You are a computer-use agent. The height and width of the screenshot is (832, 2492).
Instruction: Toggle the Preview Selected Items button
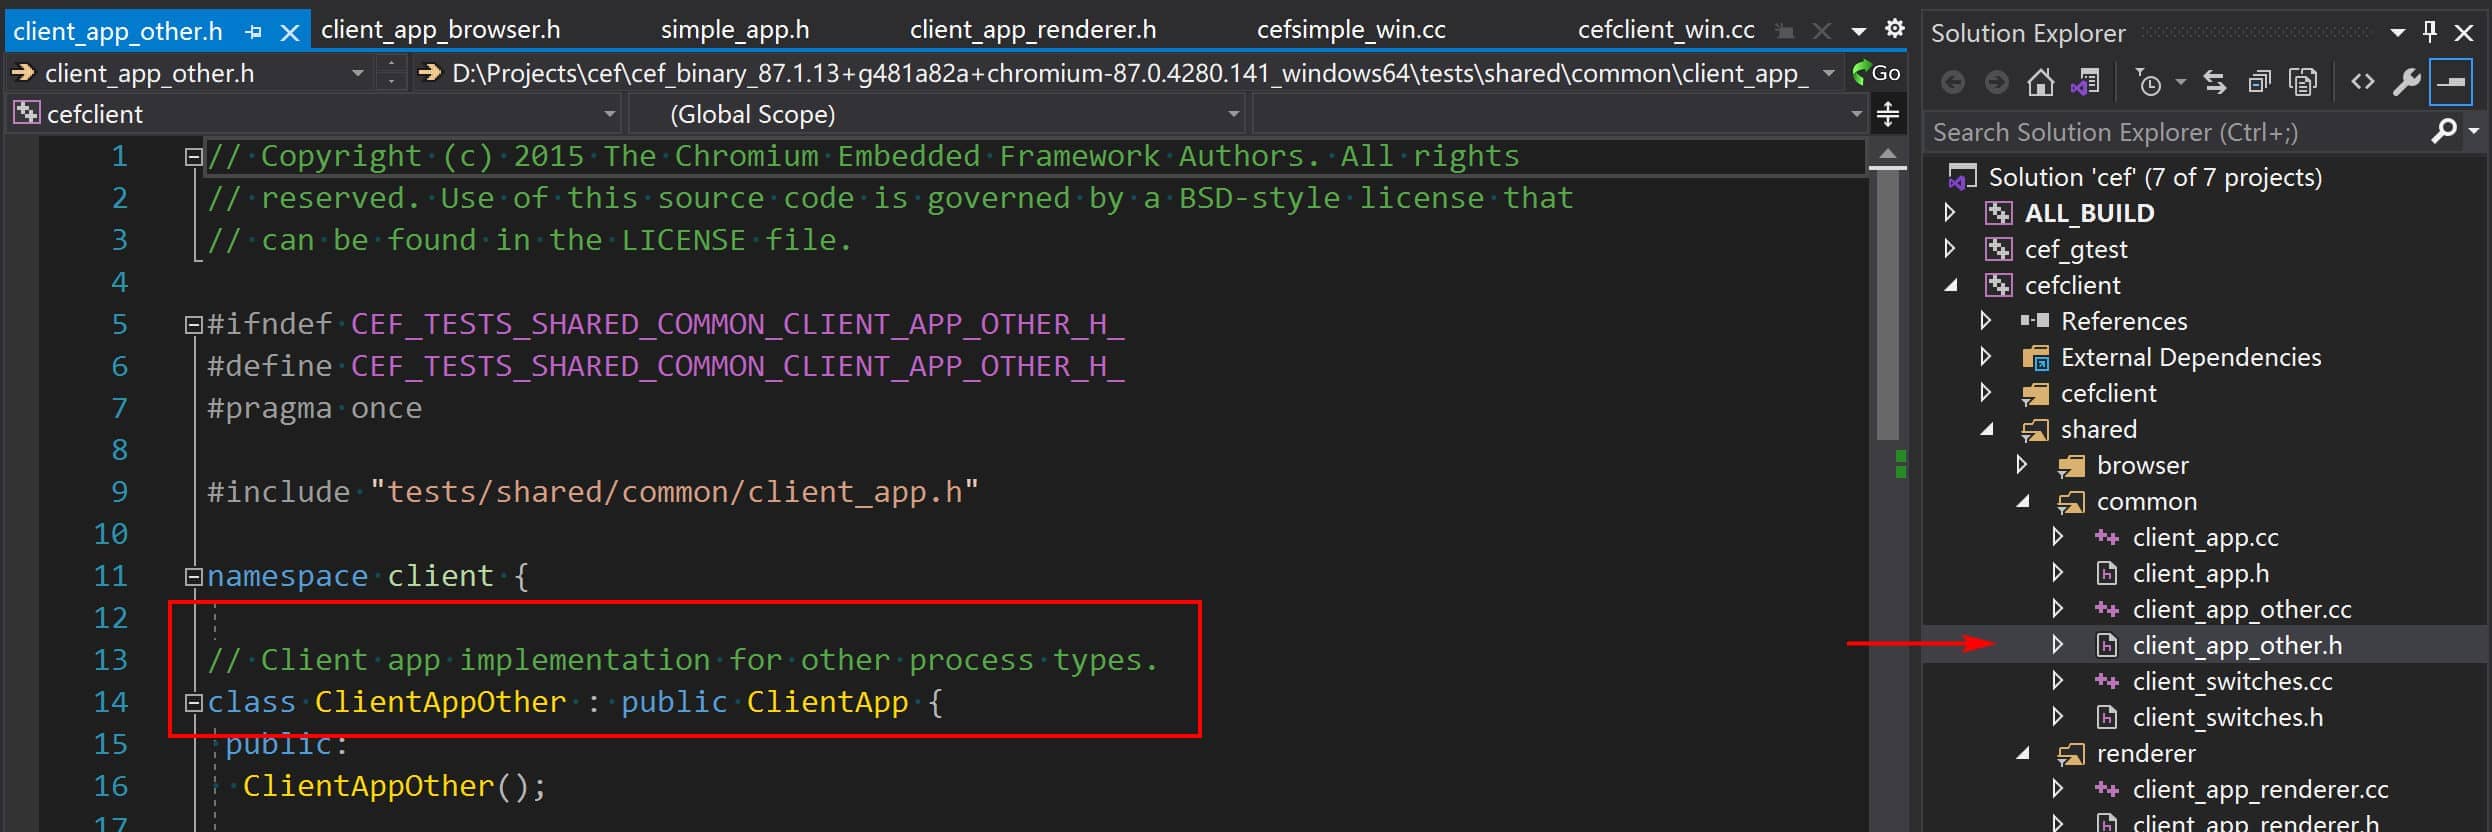coord(2451,82)
